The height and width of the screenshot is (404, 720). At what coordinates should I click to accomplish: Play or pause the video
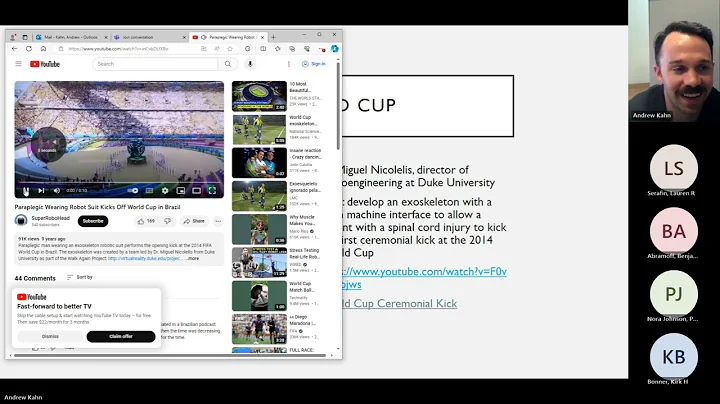coord(26,191)
